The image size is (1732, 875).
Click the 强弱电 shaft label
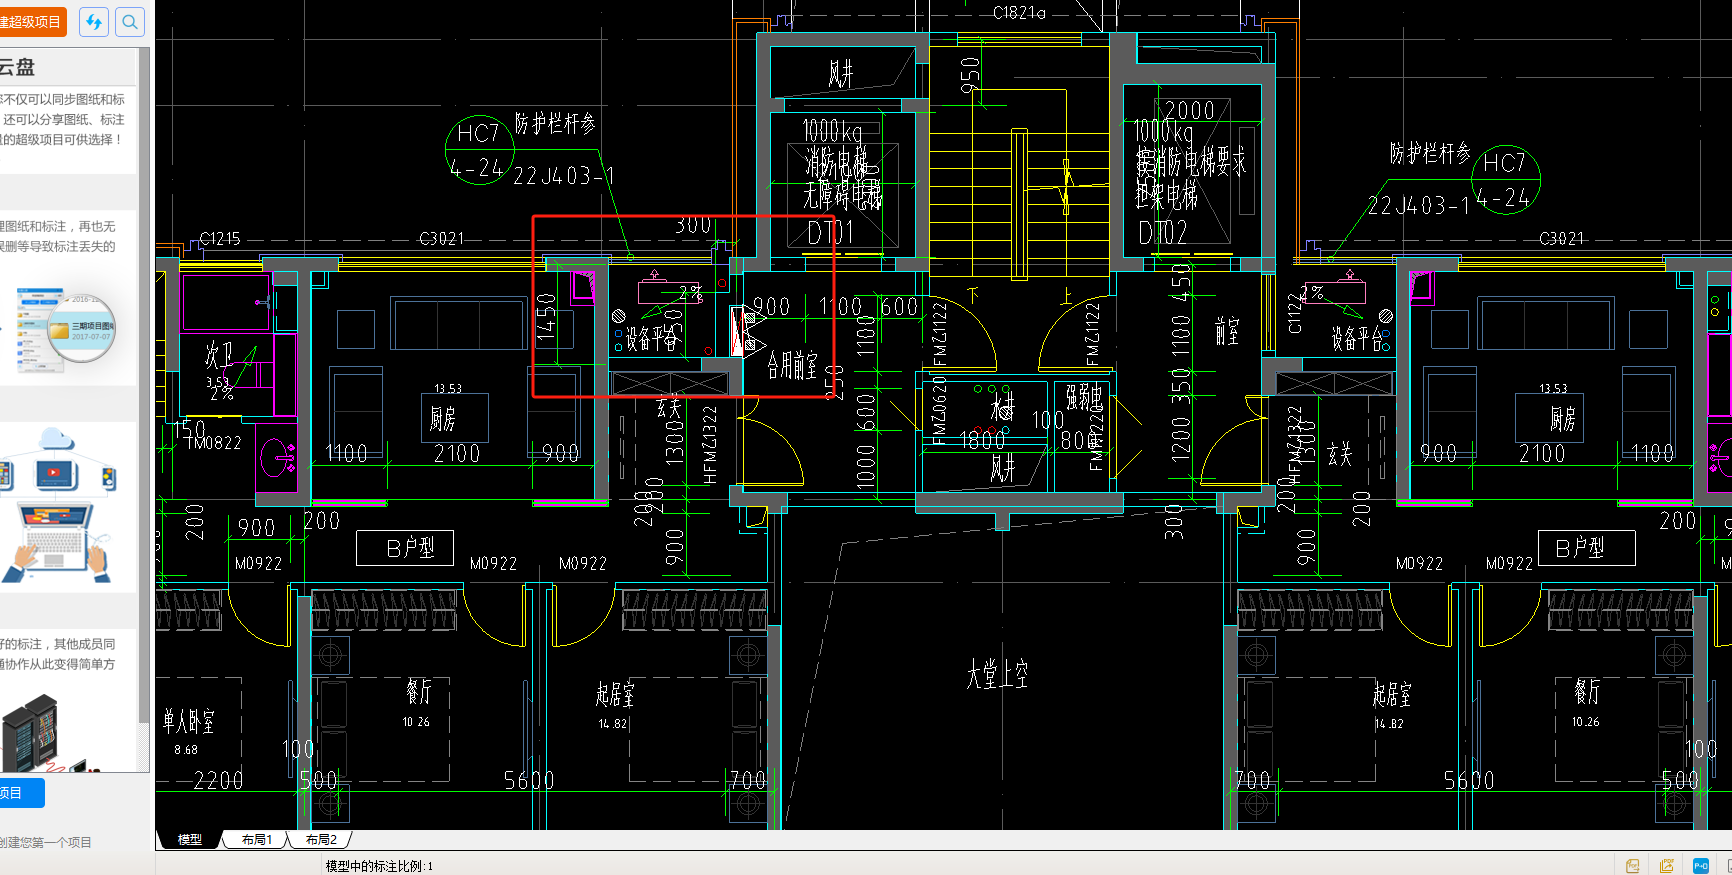point(1084,397)
